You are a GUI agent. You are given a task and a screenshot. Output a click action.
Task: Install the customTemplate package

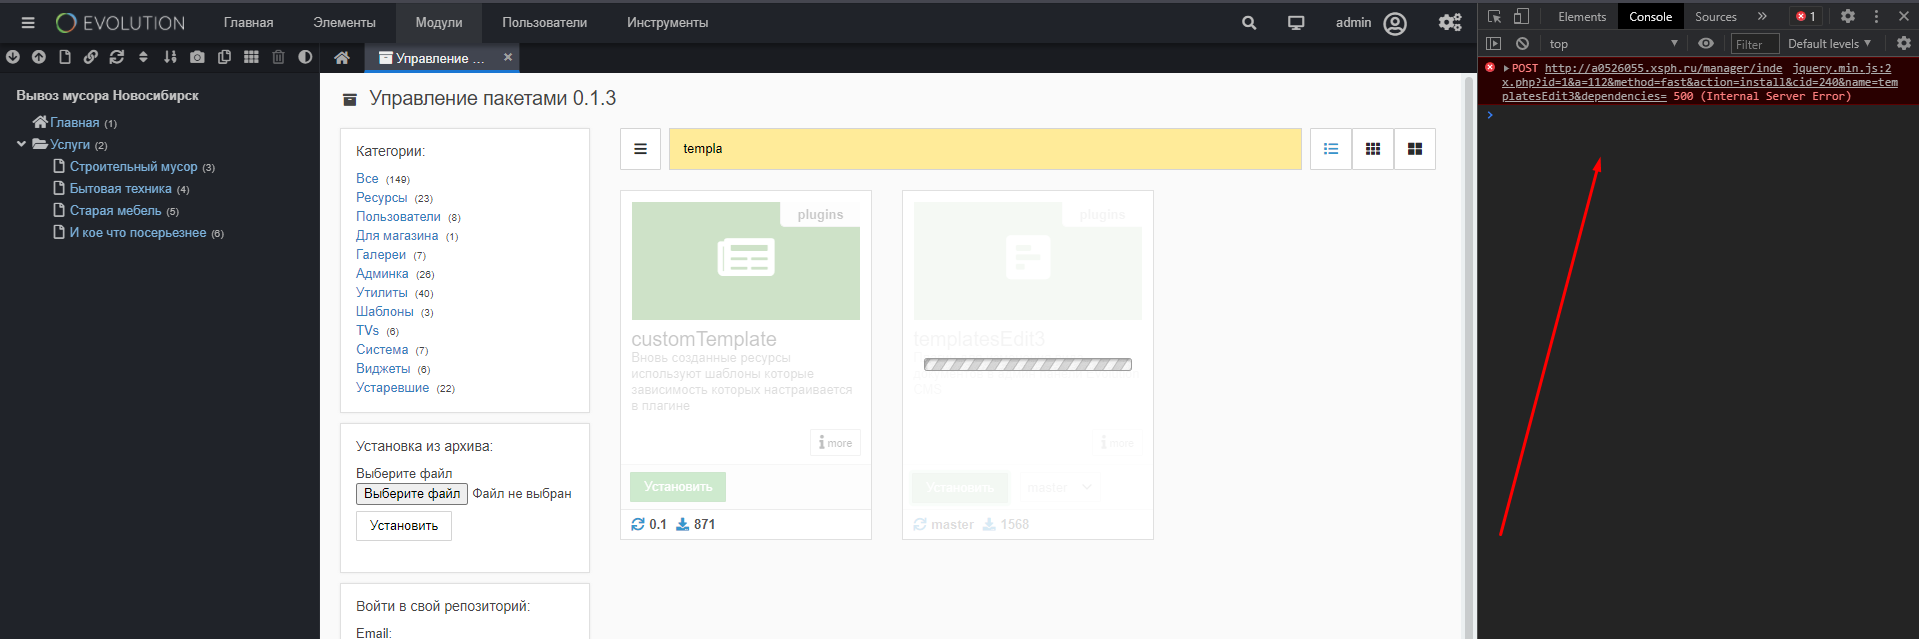click(x=678, y=487)
